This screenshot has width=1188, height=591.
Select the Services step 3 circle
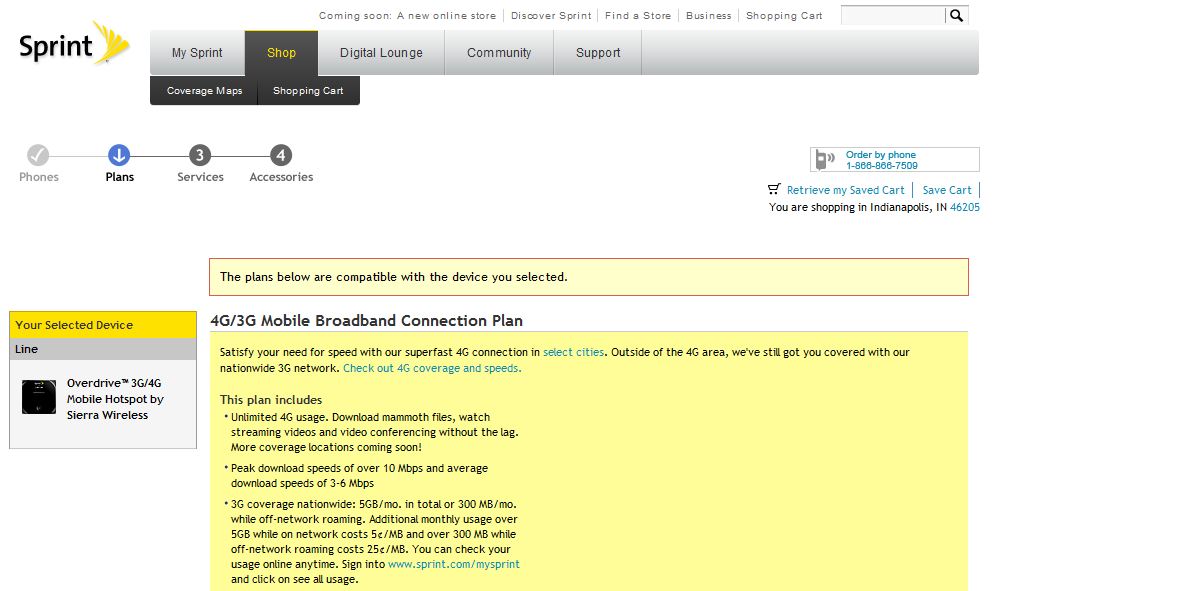[200, 155]
